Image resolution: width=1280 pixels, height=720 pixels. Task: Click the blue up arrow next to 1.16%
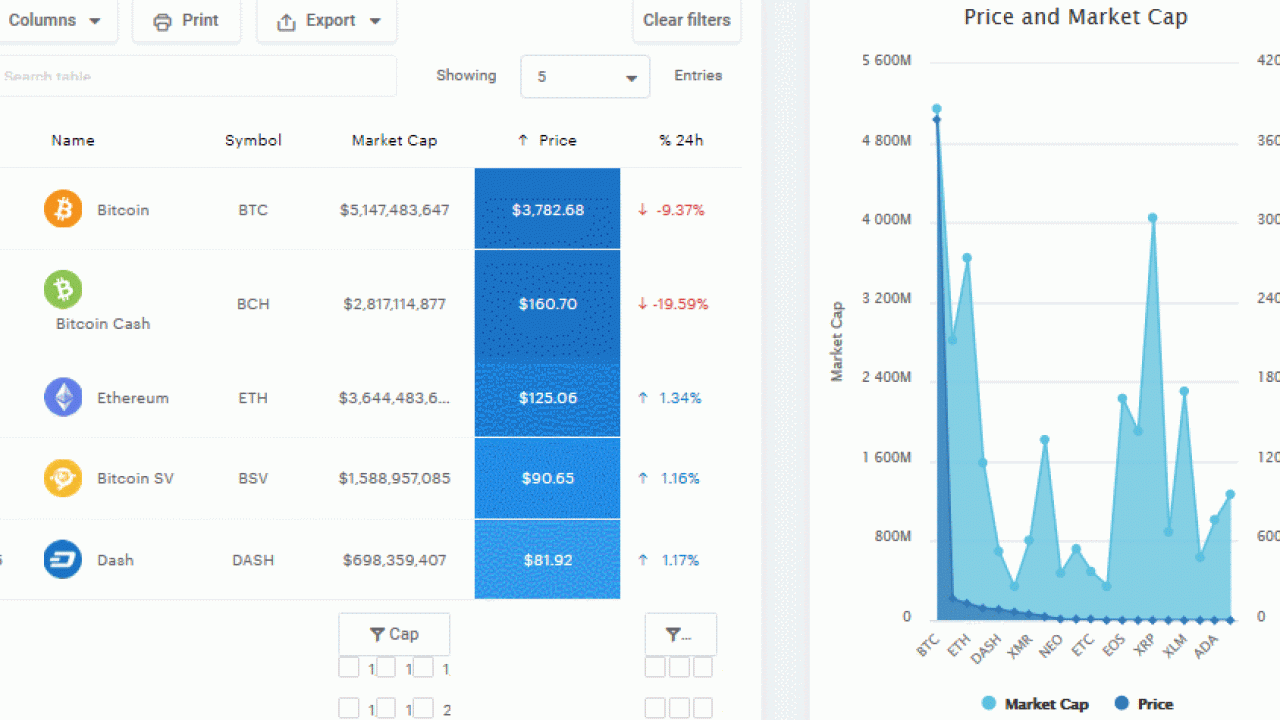tap(643, 478)
